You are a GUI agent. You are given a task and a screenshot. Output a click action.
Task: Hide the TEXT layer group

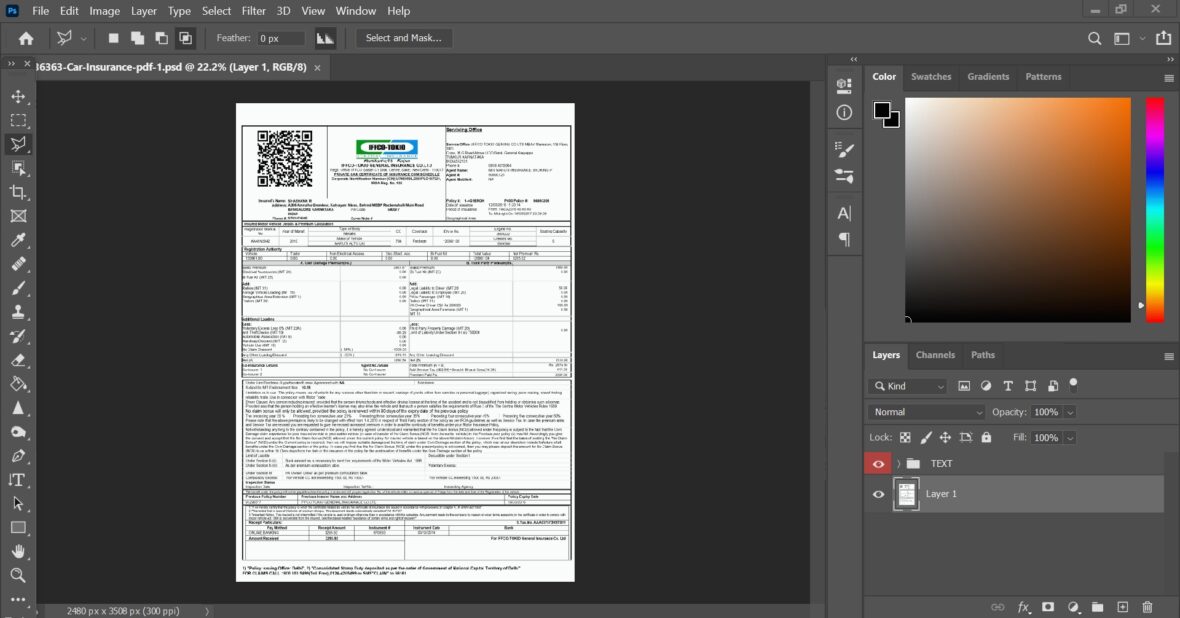878,463
